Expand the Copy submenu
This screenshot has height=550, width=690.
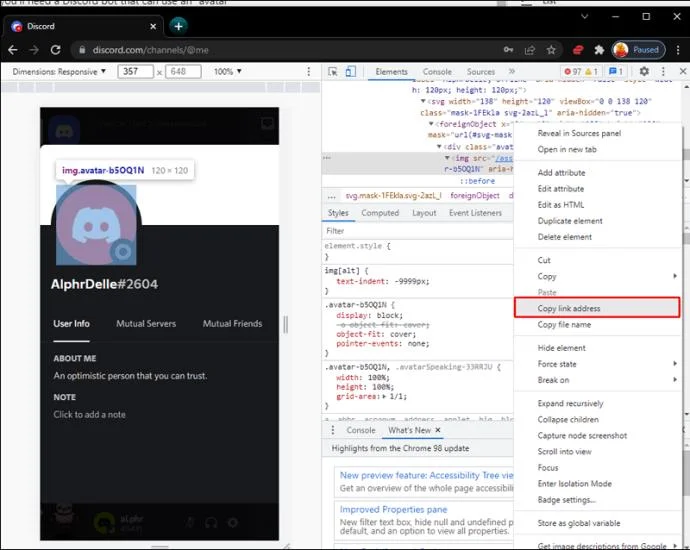(x=598, y=276)
